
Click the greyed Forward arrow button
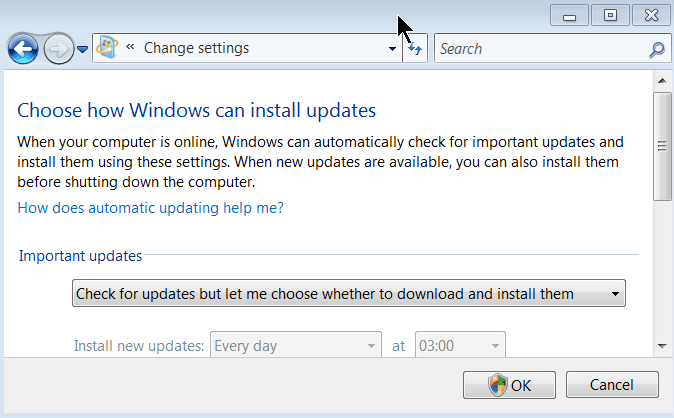[x=59, y=49]
